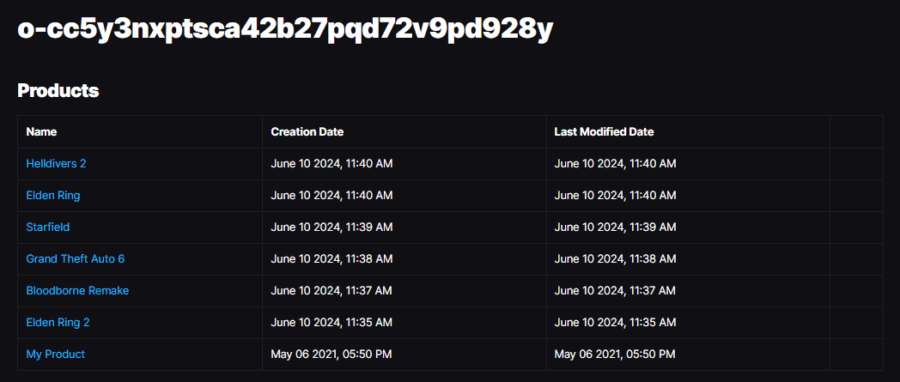Open the Elden Ring product link

pyautogui.click(x=53, y=196)
